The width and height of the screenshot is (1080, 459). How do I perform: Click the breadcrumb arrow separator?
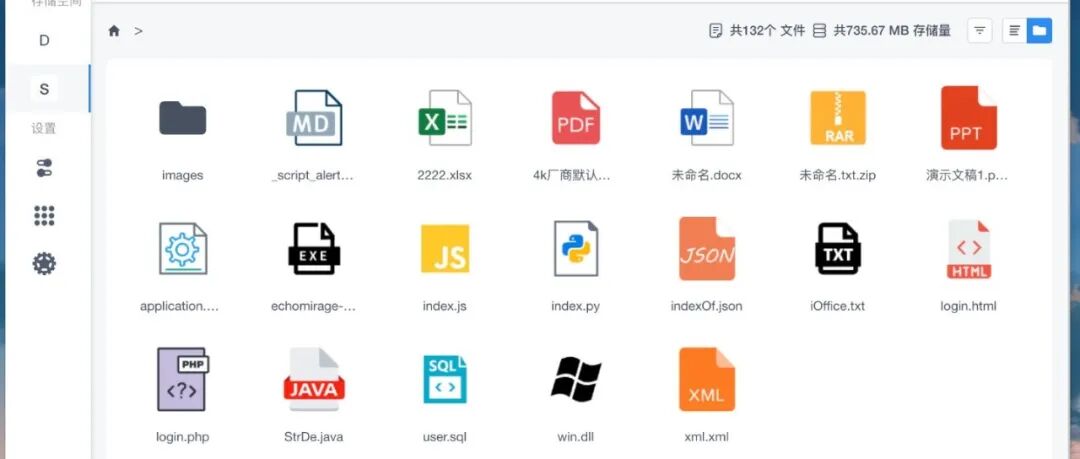tap(138, 31)
